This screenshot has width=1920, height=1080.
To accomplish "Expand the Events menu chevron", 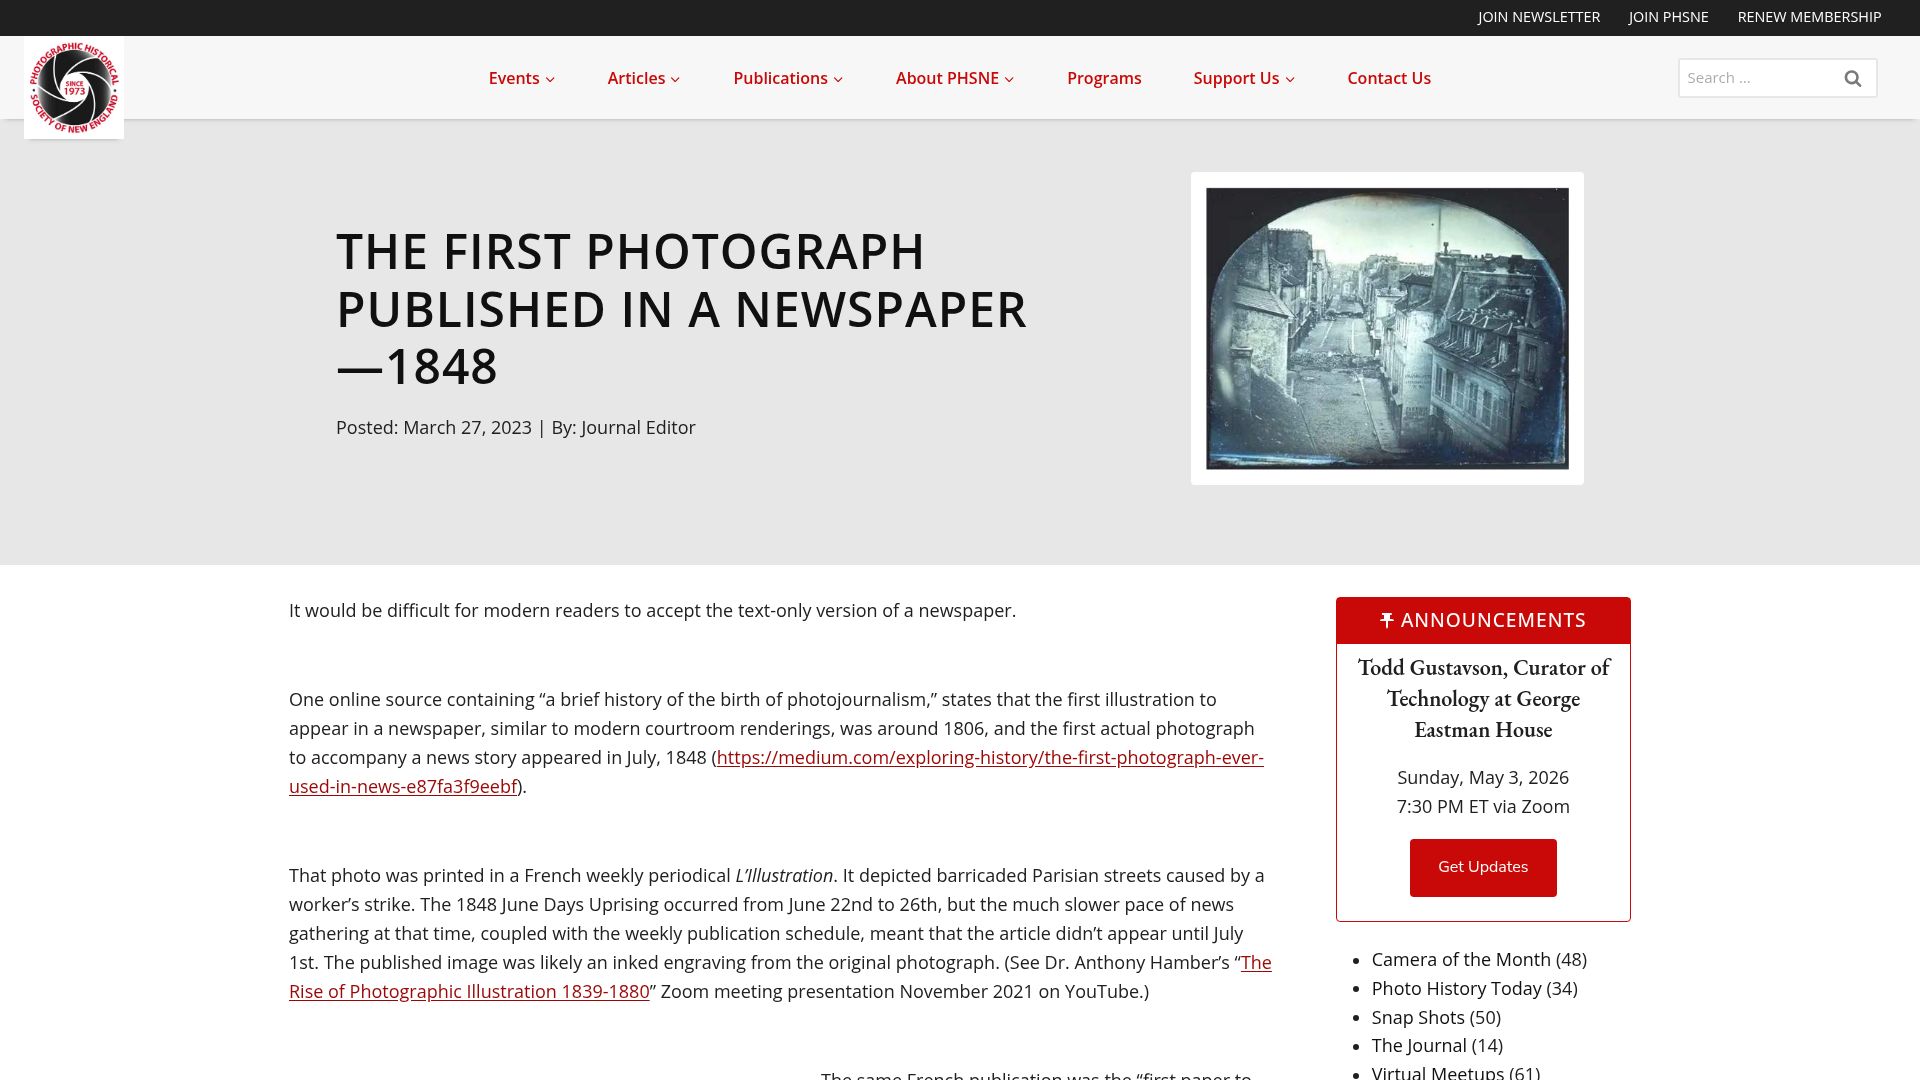I will (550, 79).
